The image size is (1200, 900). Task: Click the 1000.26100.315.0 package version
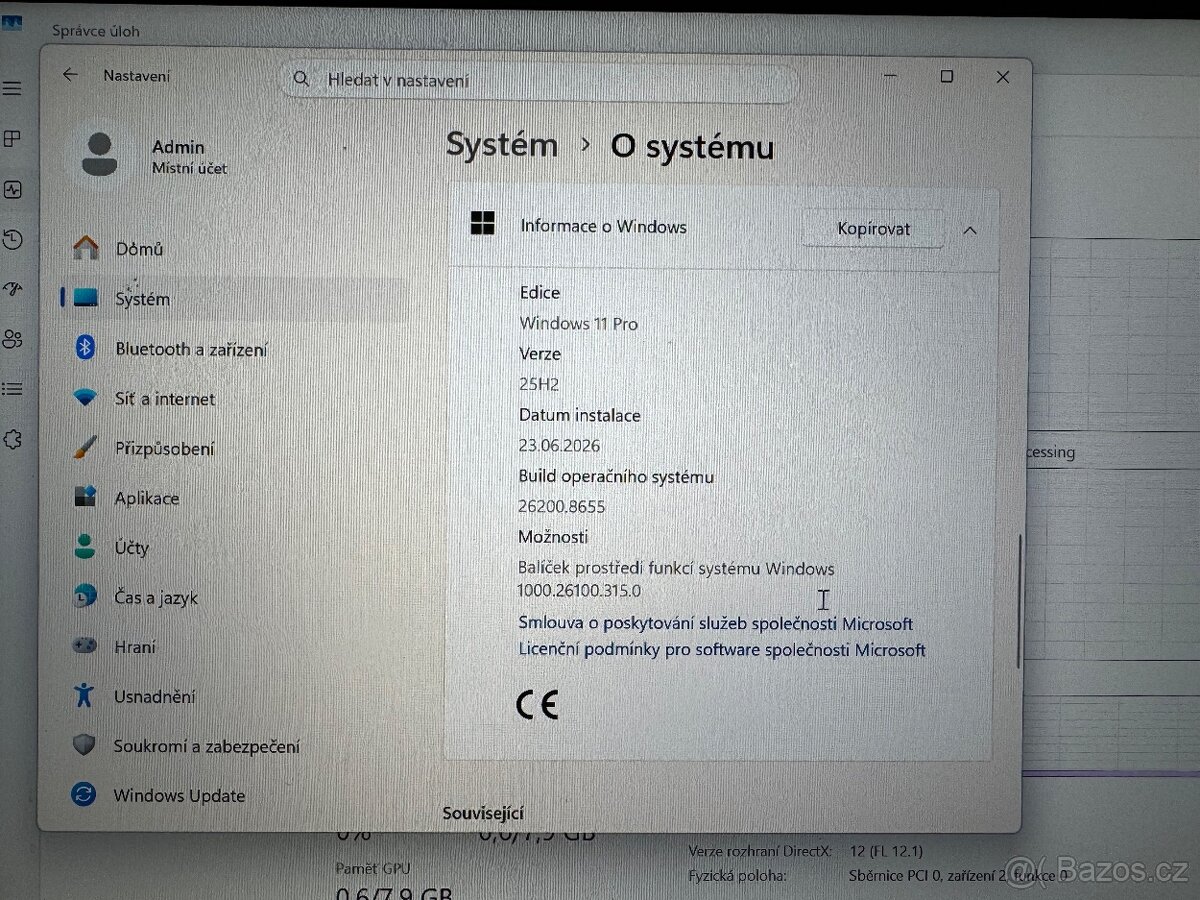579,591
